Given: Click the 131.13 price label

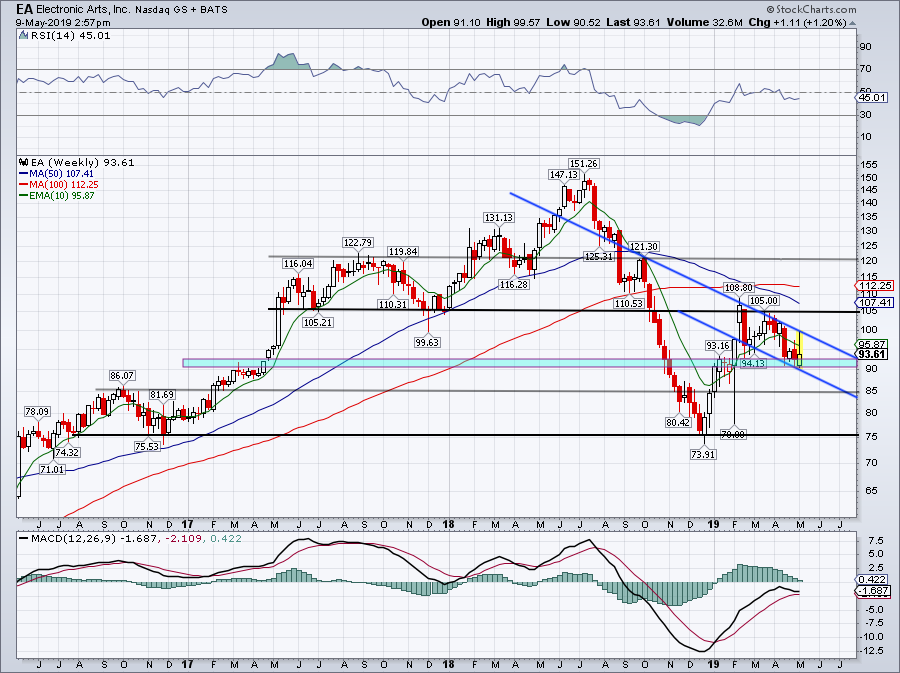Looking at the screenshot, I should pos(498,217).
